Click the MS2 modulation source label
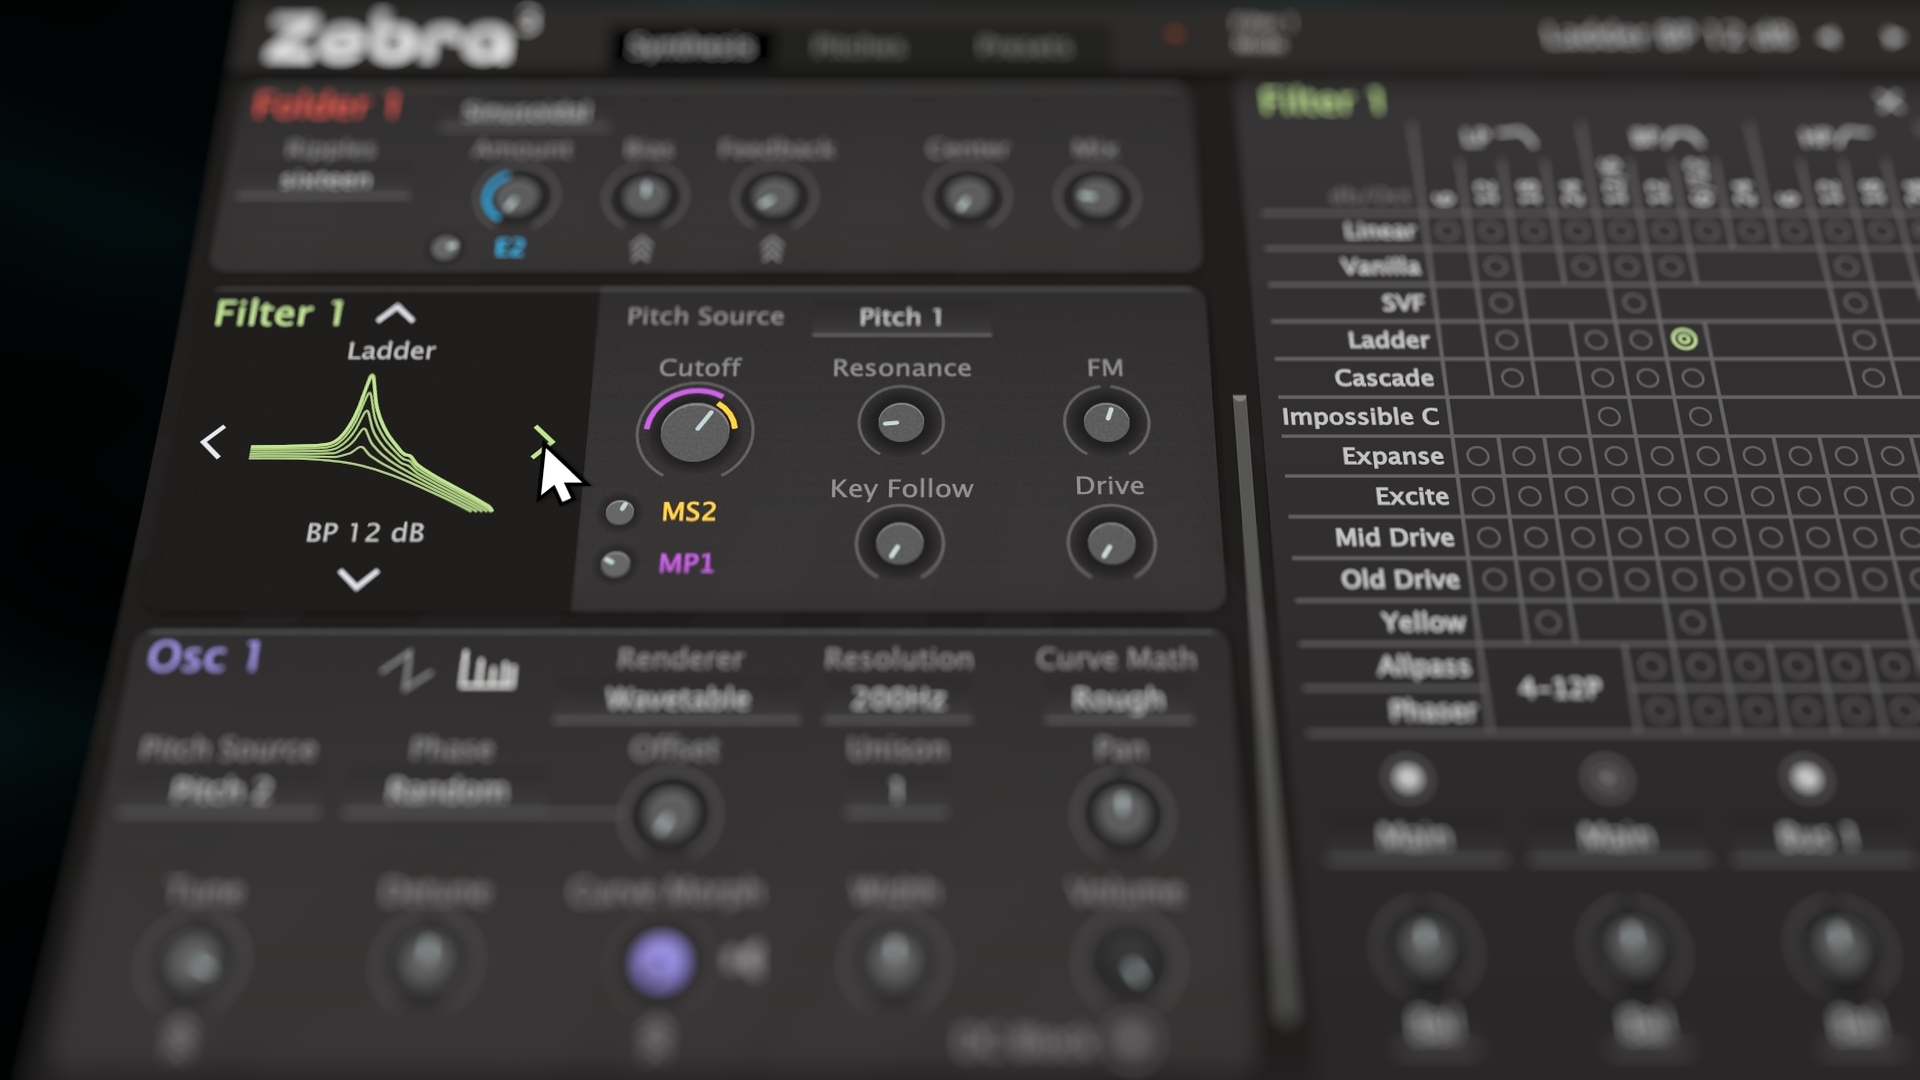This screenshot has width=1920, height=1080. click(x=689, y=512)
